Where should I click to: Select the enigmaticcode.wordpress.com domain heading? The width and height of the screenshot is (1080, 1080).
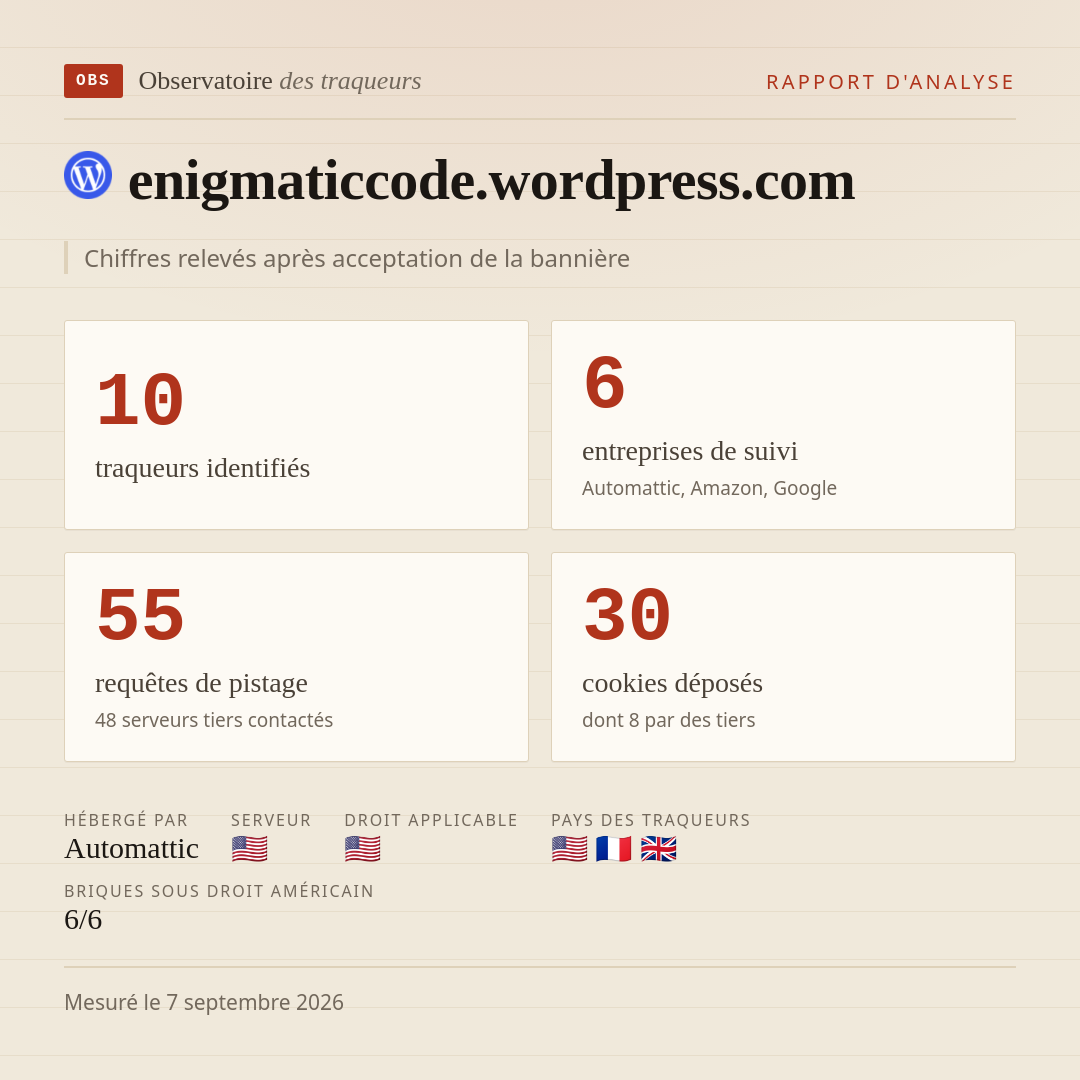[x=491, y=181]
